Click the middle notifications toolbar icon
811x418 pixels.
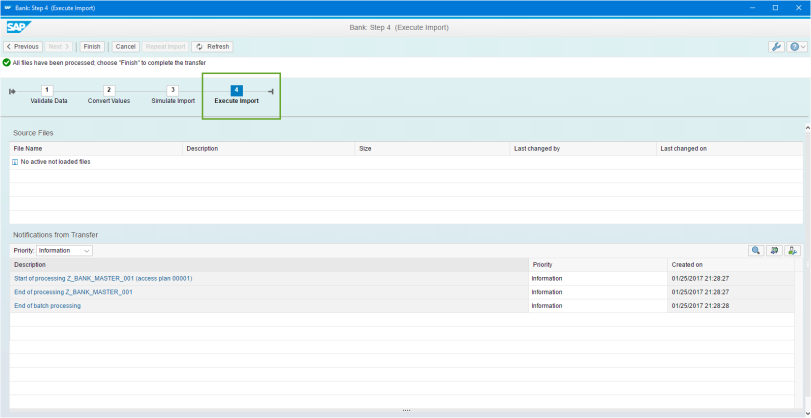click(774, 250)
